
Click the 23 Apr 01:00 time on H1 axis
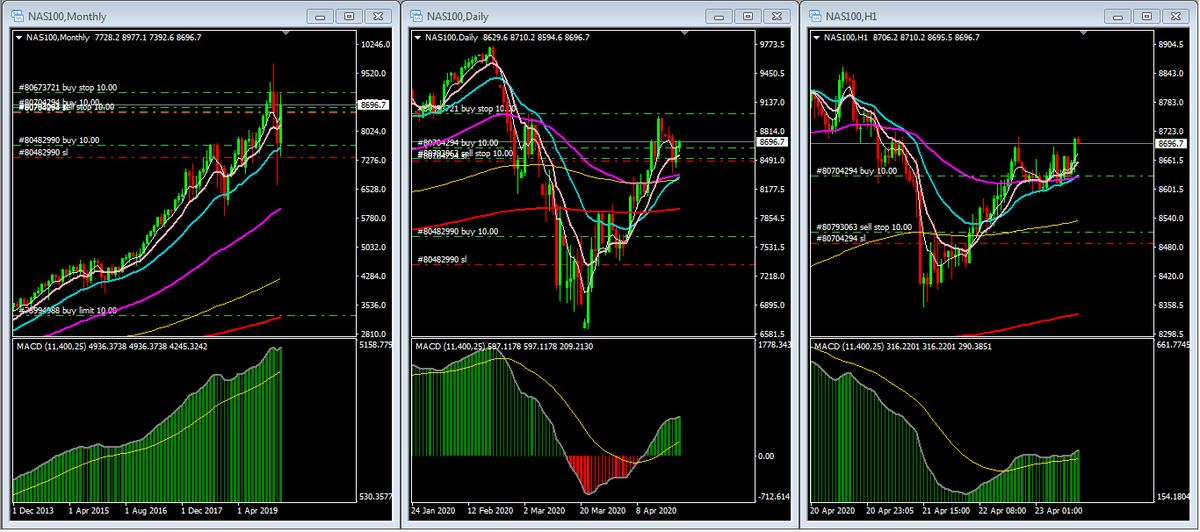[x=1060, y=510]
